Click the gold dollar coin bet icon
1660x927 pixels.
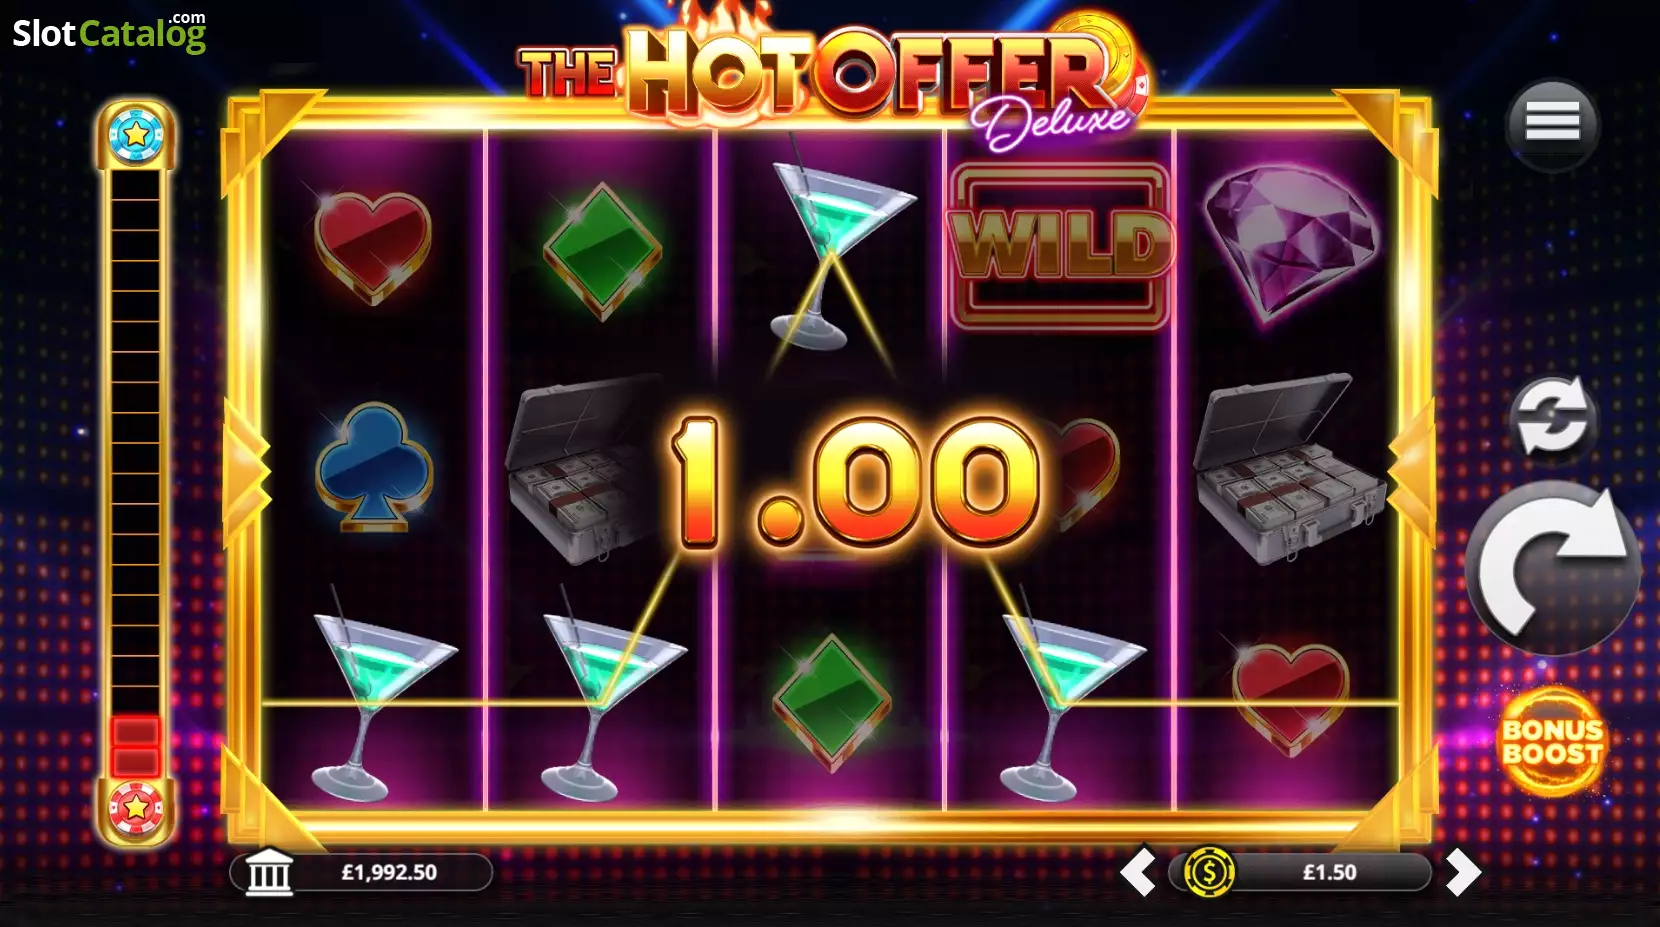point(1209,872)
